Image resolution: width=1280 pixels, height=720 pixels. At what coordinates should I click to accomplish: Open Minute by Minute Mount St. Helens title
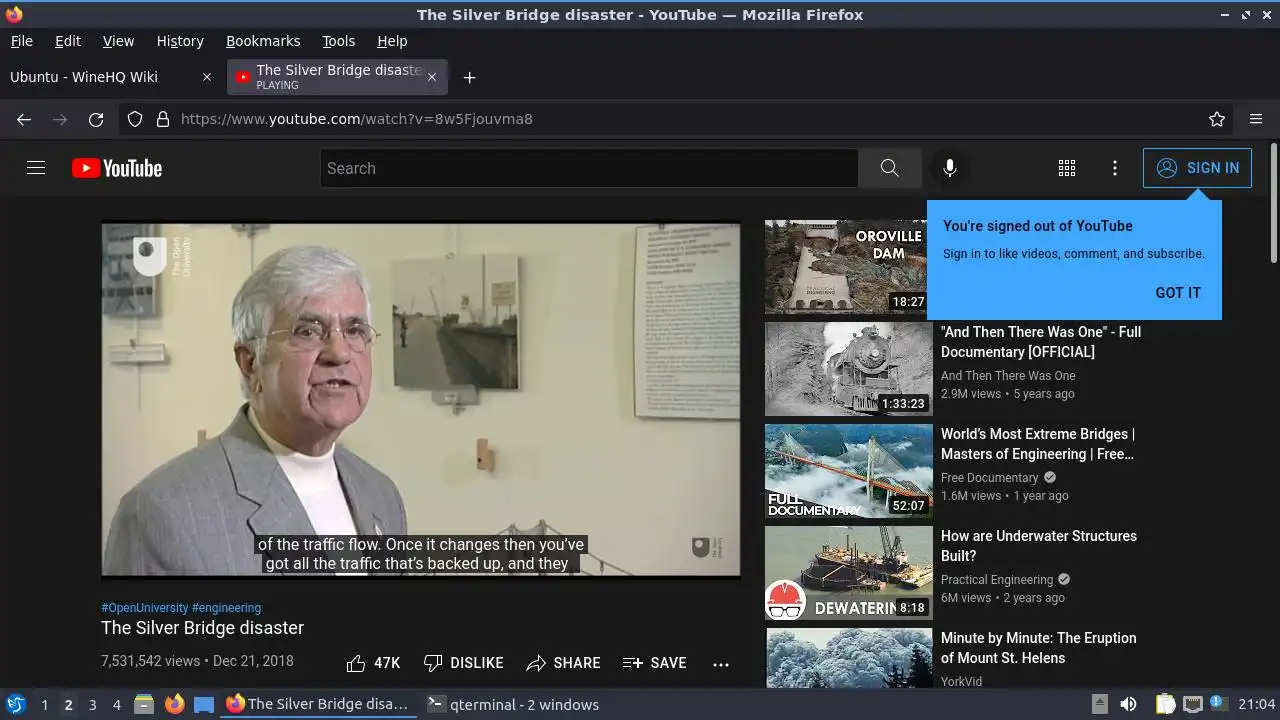pyautogui.click(x=1039, y=648)
